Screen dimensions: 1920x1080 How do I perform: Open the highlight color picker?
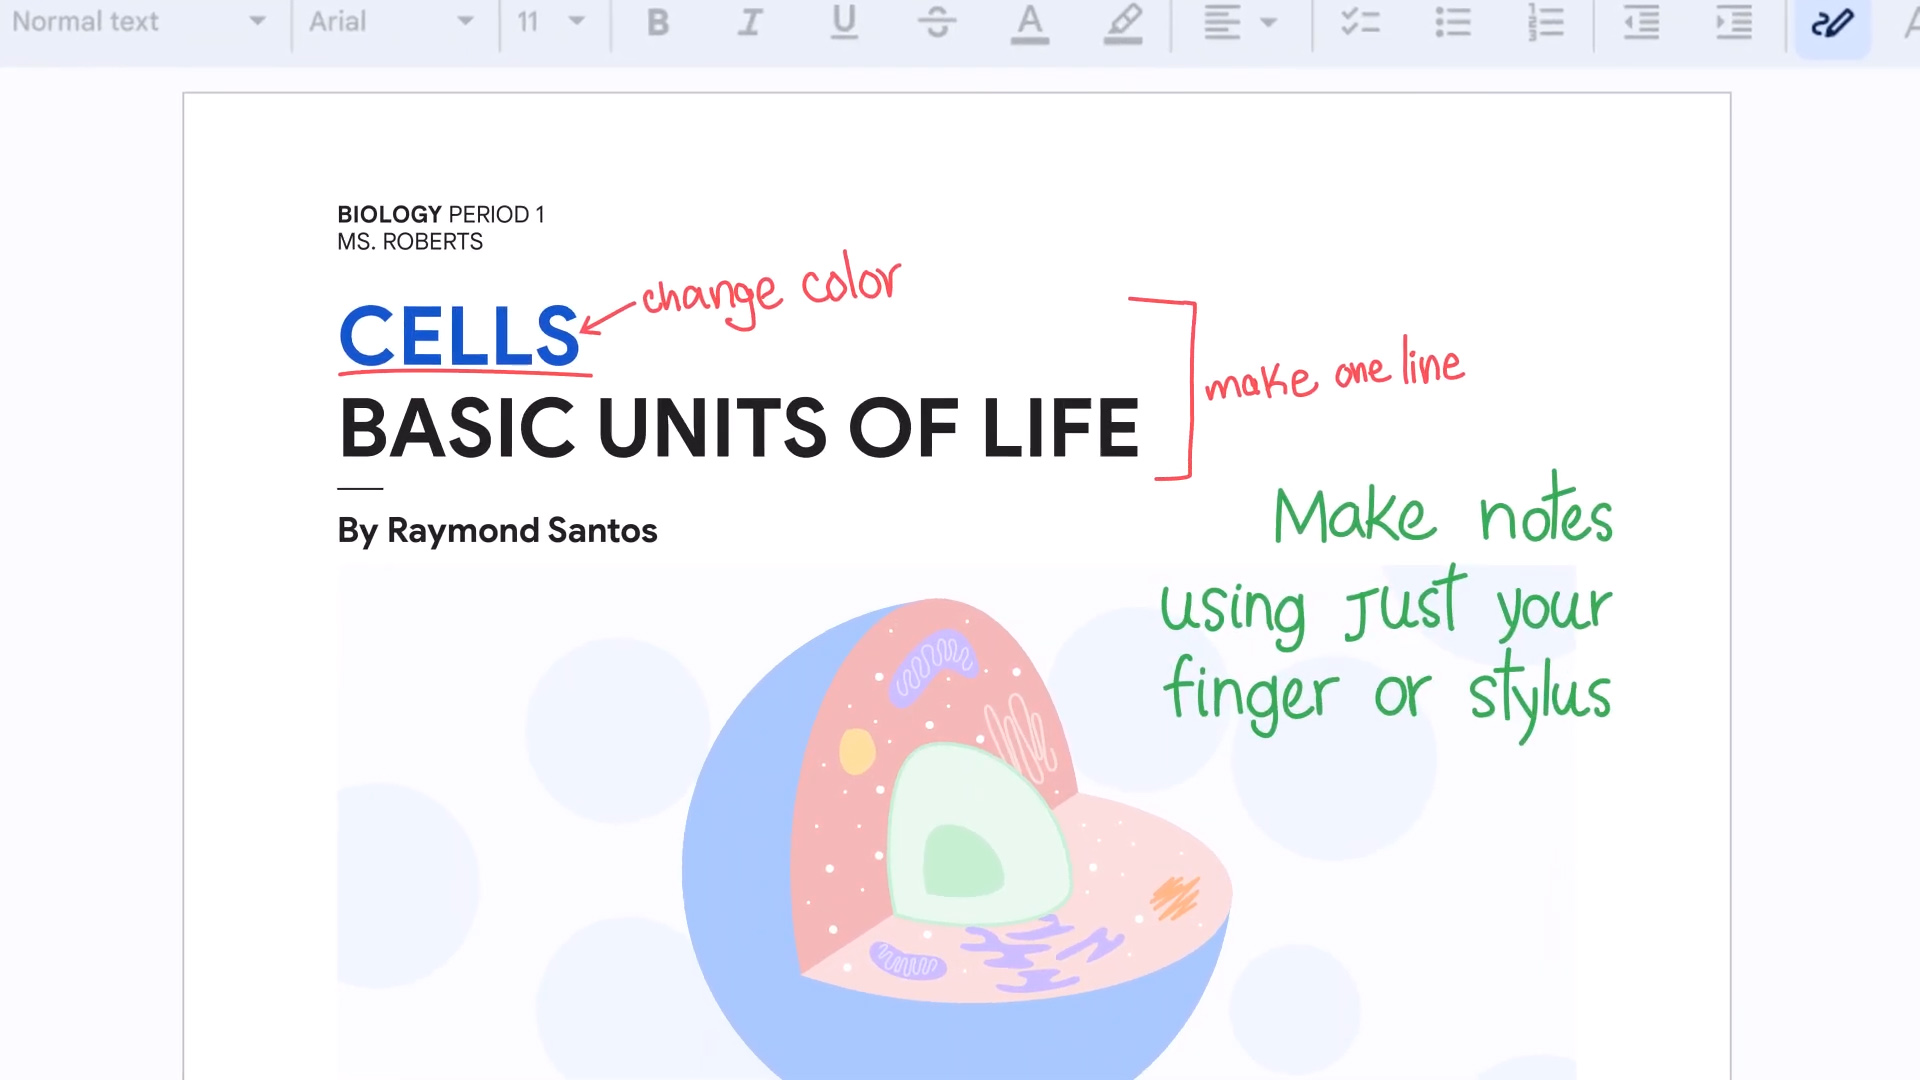click(1123, 22)
